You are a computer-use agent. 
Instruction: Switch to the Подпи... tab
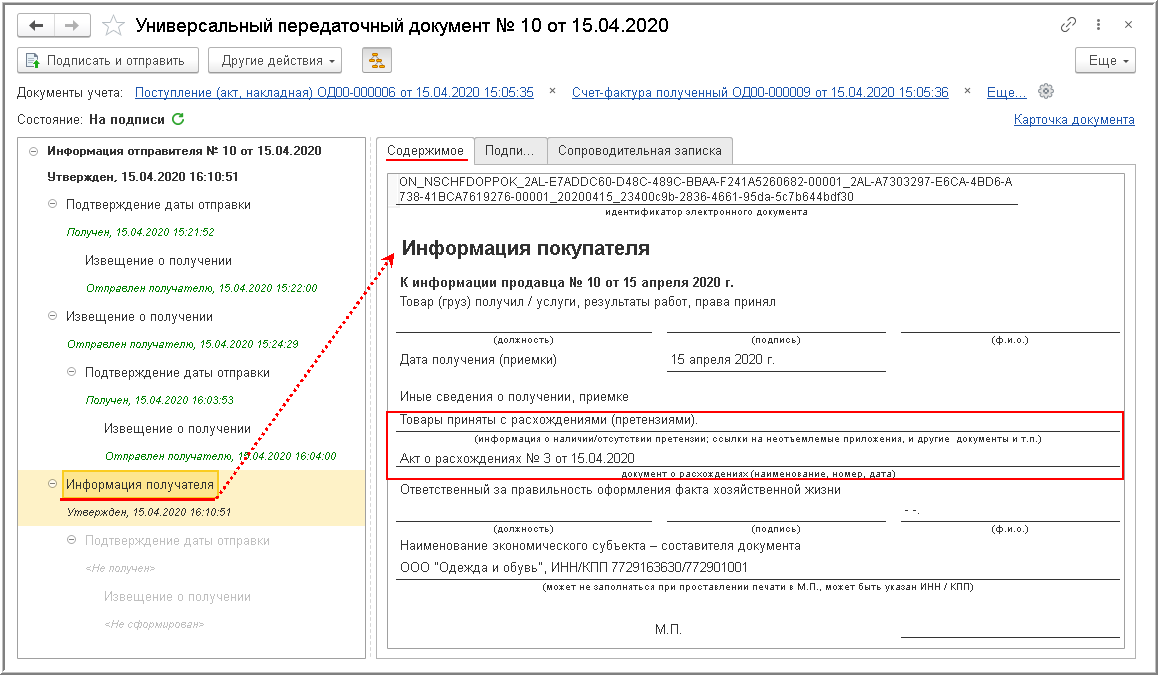tap(510, 151)
